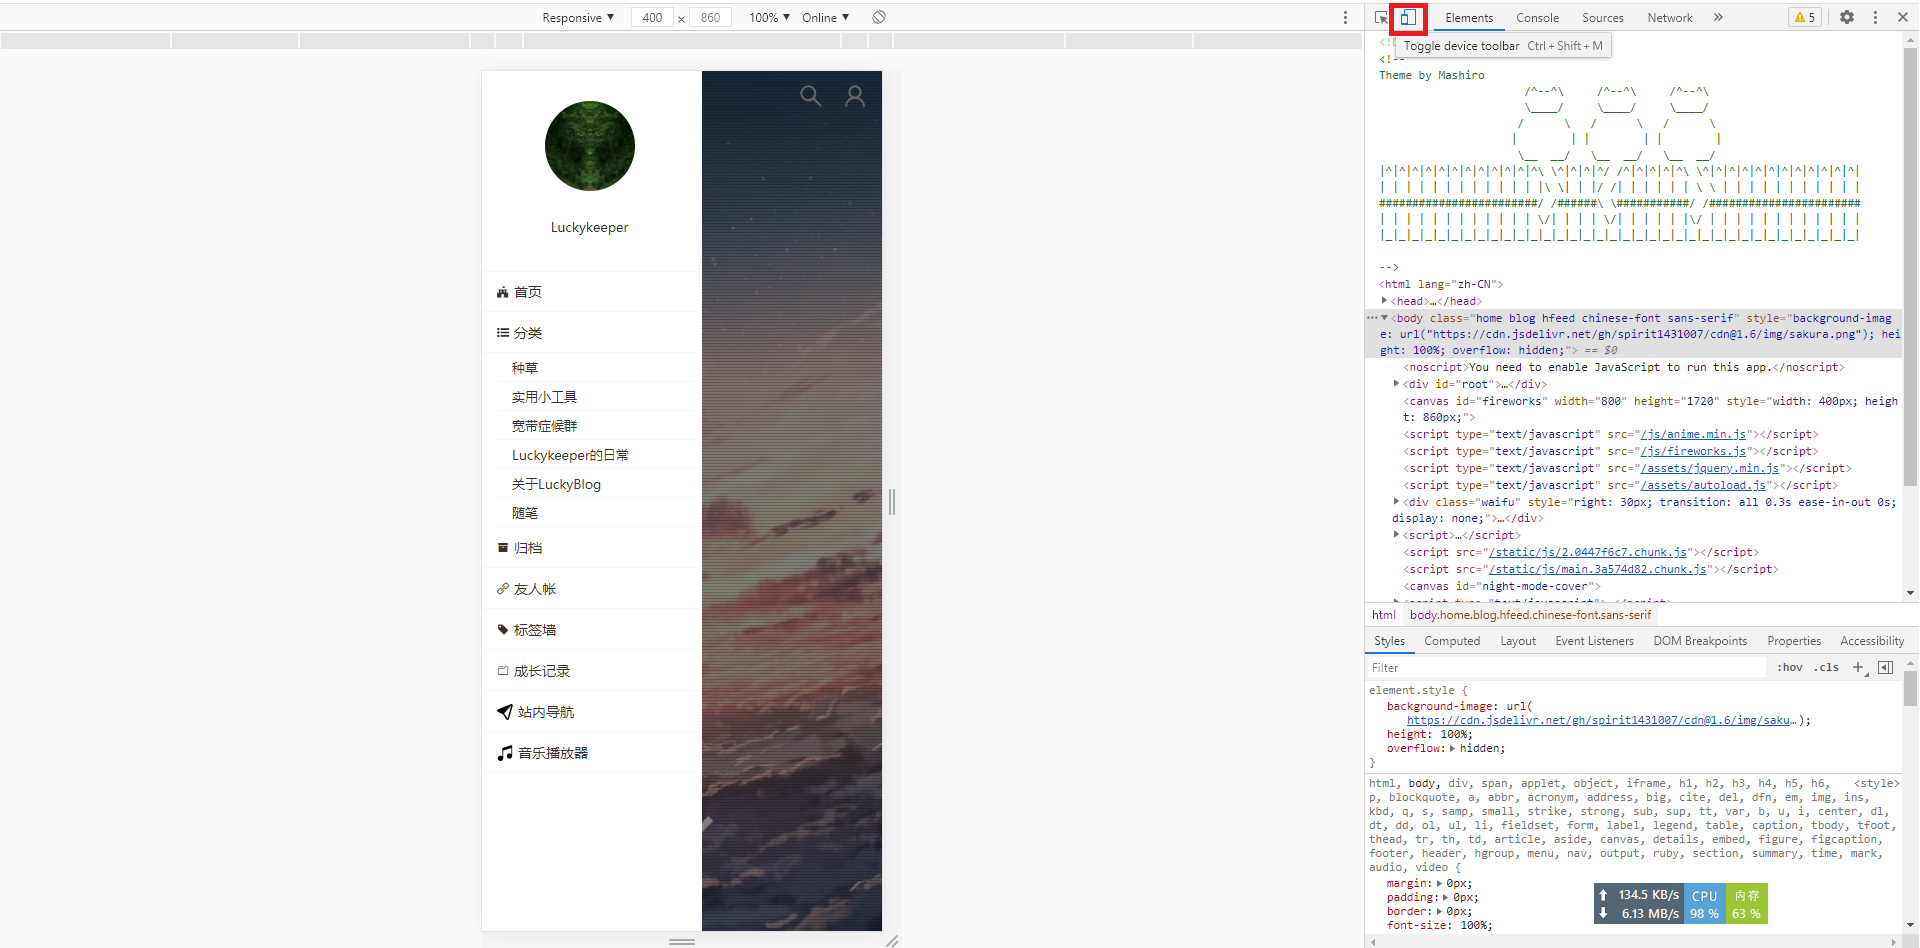
Task: Open the Responsive device dropdown
Action: click(x=578, y=17)
